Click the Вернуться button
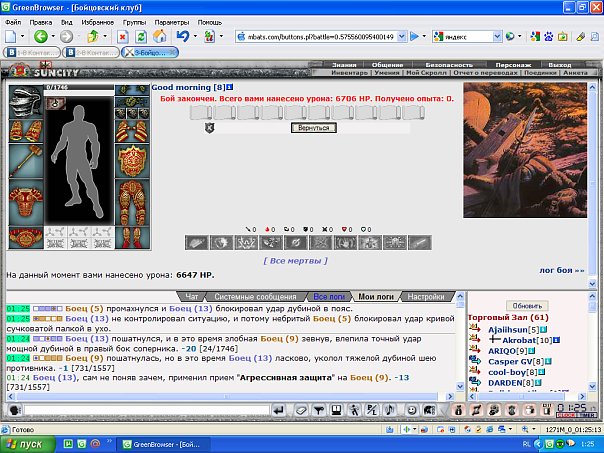604x453 pixels. (x=314, y=128)
